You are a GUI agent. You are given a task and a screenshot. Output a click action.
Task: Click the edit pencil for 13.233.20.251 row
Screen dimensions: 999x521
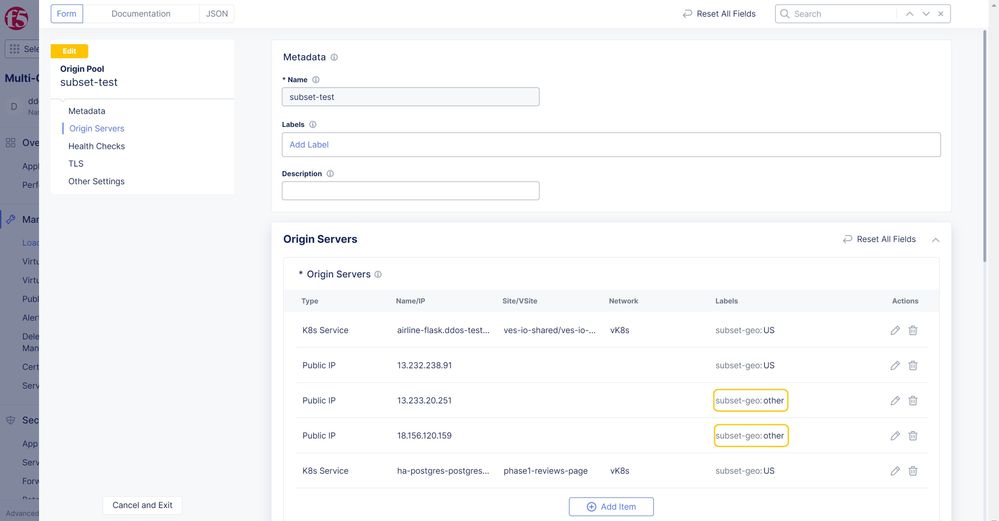[895, 401]
